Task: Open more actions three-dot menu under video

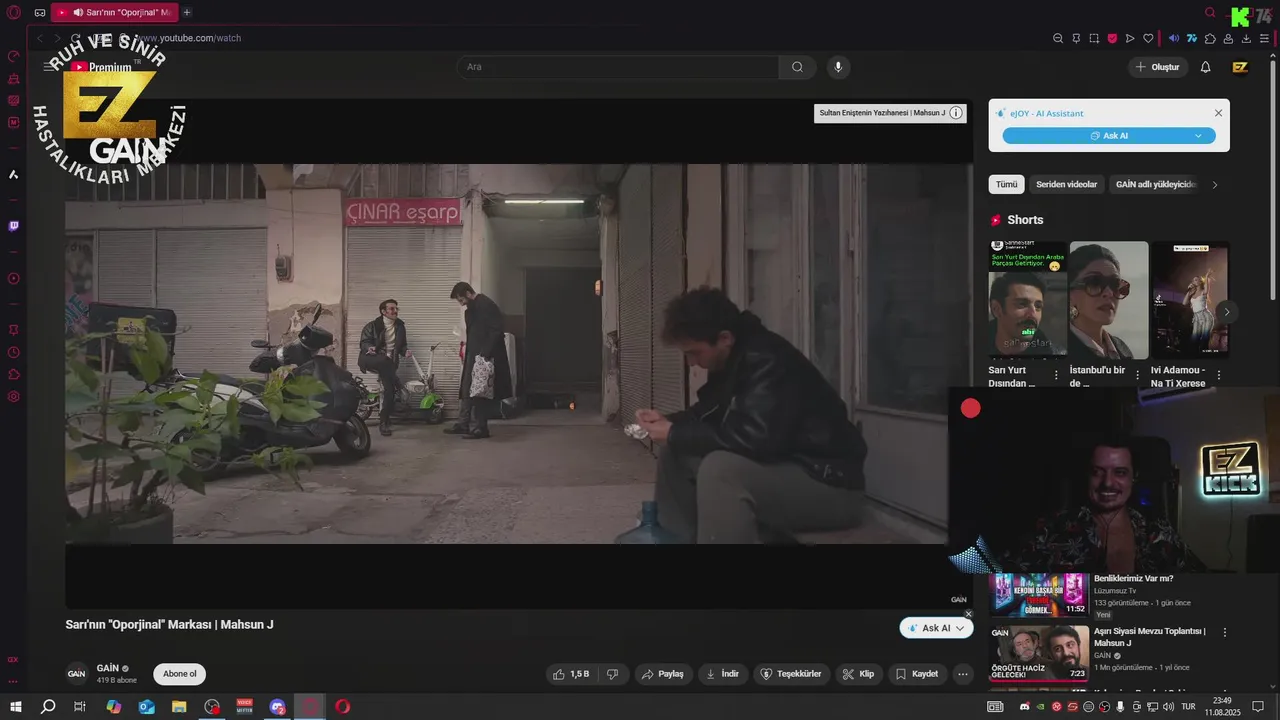Action: pyautogui.click(x=963, y=674)
